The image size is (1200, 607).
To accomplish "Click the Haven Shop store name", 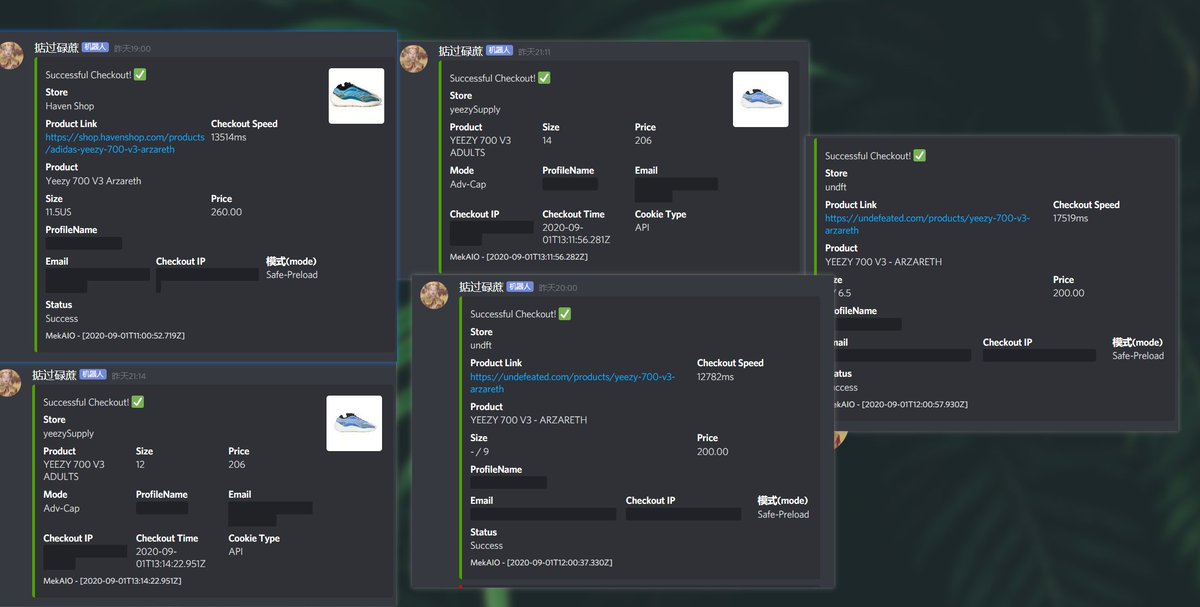I will pyautogui.click(x=70, y=106).
